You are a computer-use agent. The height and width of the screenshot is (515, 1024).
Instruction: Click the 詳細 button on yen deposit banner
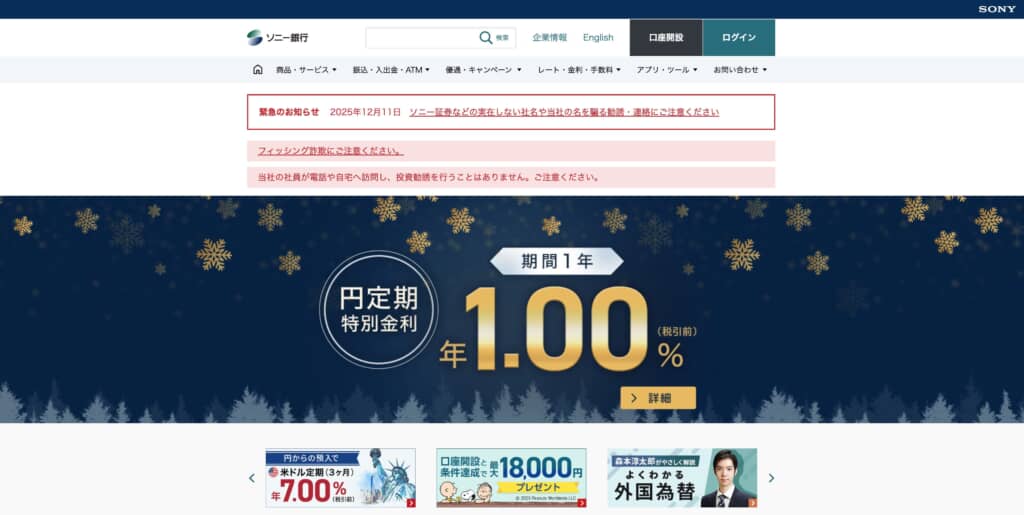(658, 398)
